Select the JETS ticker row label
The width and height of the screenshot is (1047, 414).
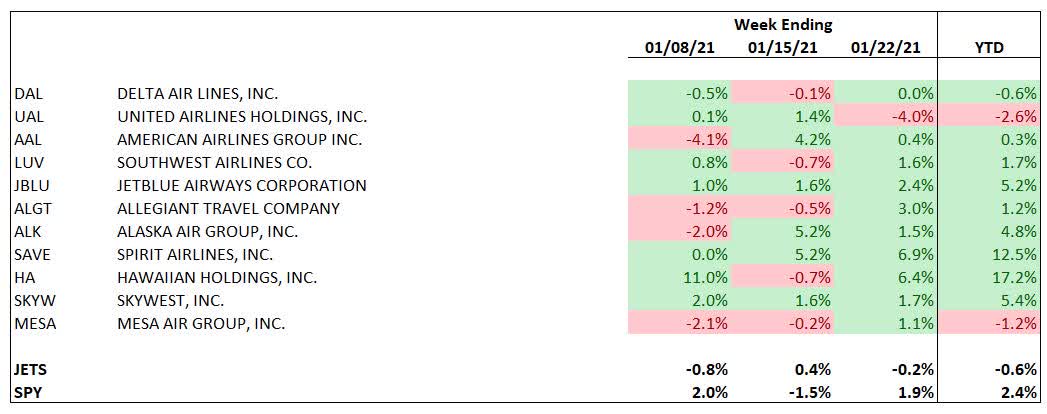coord(30,368)
